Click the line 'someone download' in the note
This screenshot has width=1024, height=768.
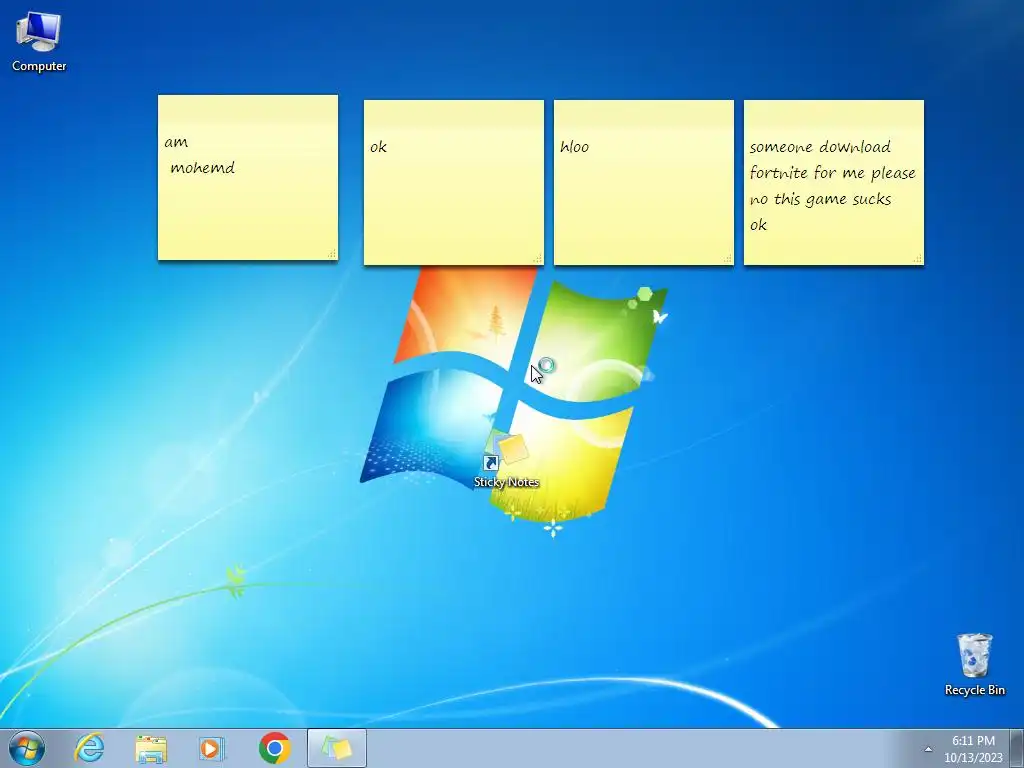point(820,147)
